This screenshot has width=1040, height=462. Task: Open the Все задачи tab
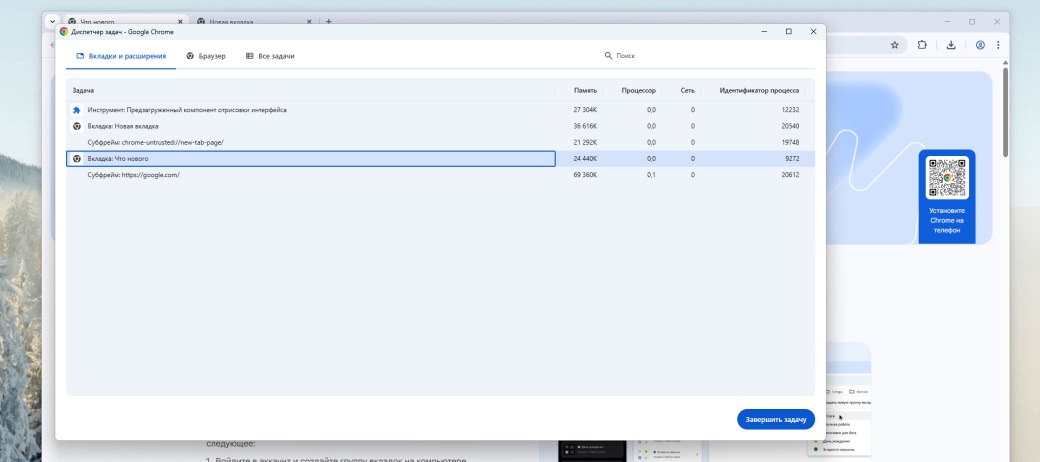[270, 56]
